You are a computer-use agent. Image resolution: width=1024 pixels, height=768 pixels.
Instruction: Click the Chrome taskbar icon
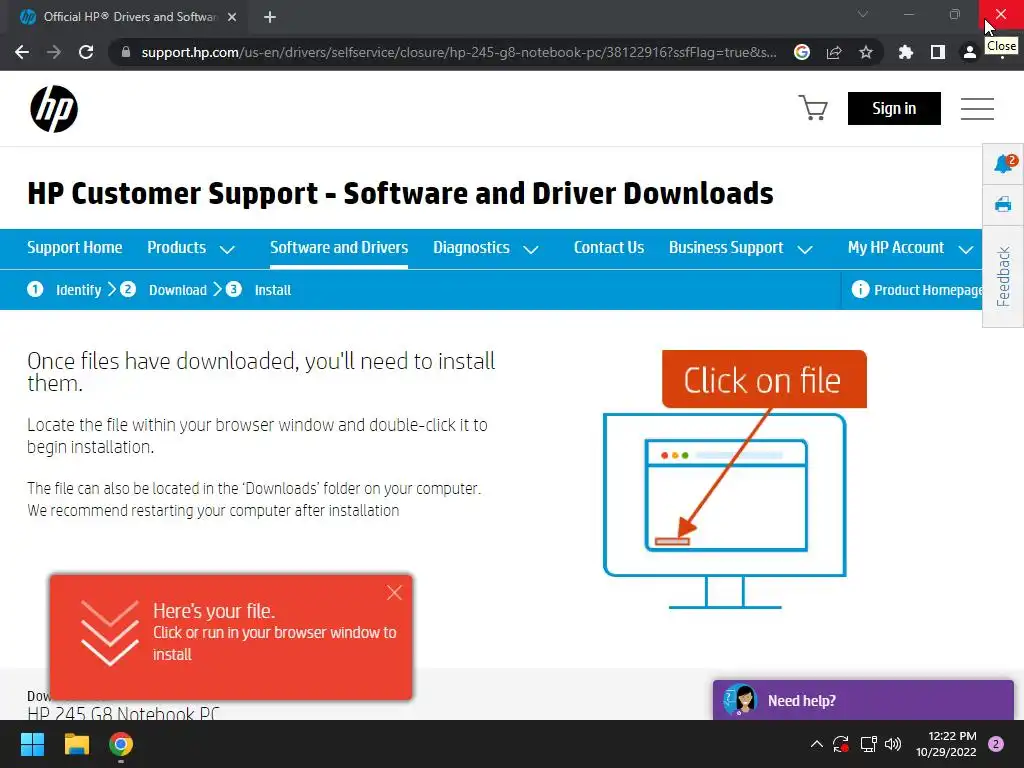[121, 744]
